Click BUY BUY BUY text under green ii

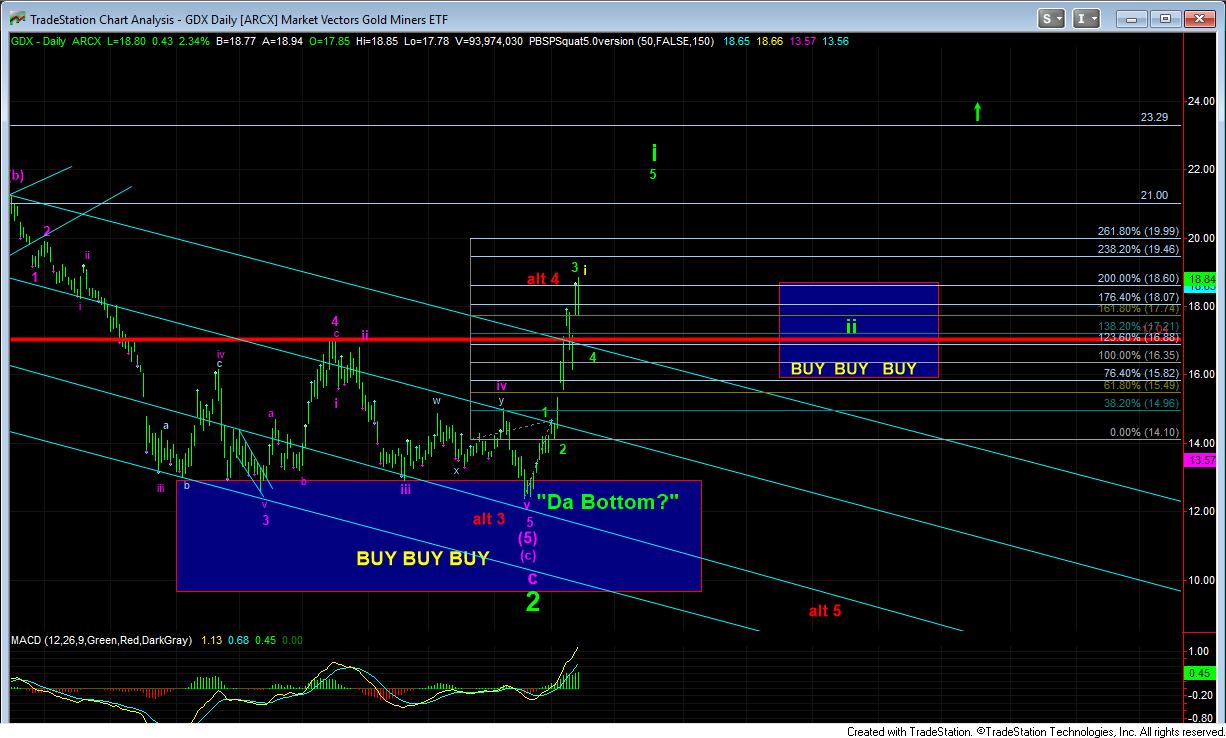[x=853, y=368]
